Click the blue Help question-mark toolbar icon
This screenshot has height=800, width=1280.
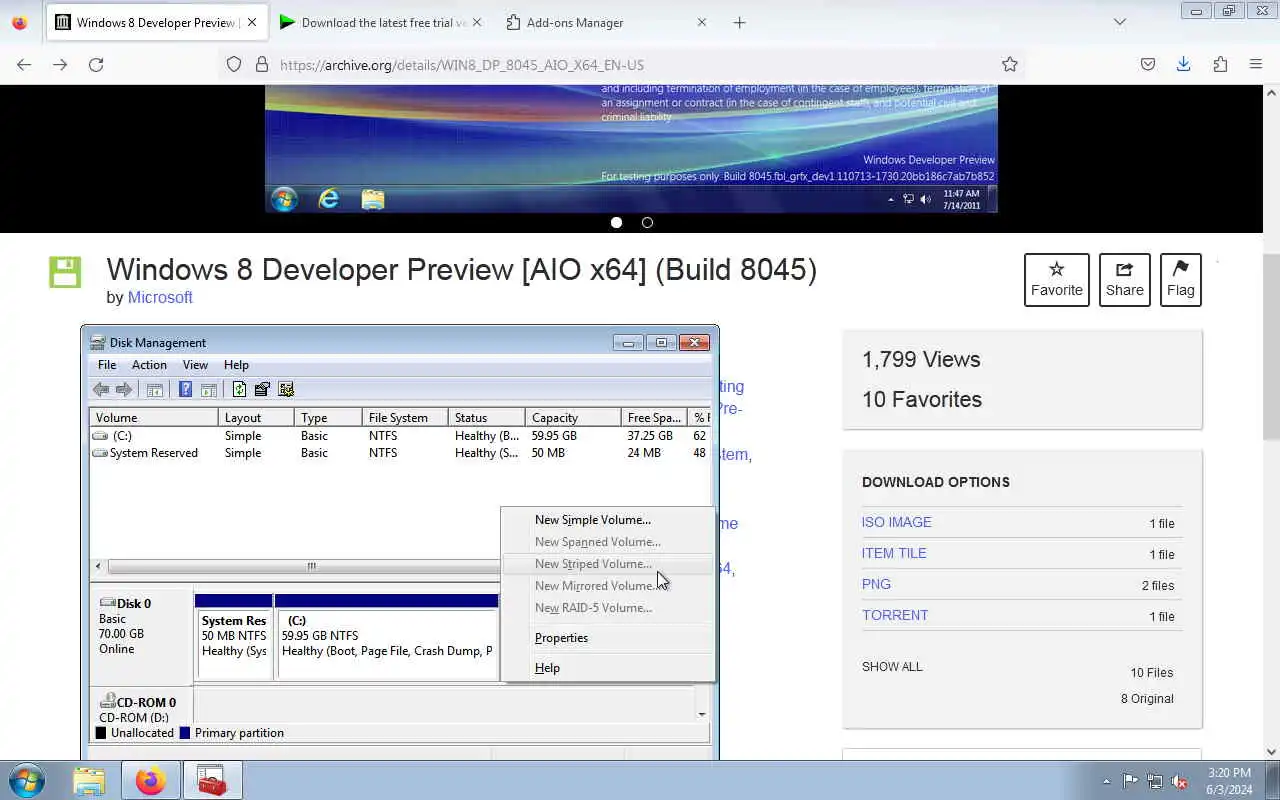pos(185,389)
